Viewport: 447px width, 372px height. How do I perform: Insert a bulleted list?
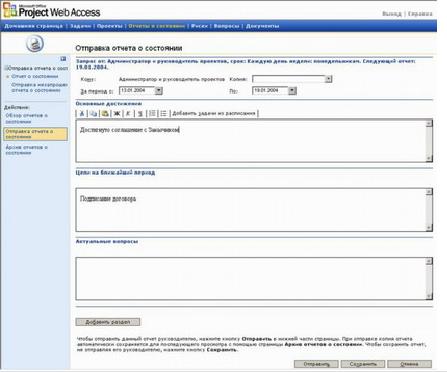pyautogui.click(x=164, y=114)
